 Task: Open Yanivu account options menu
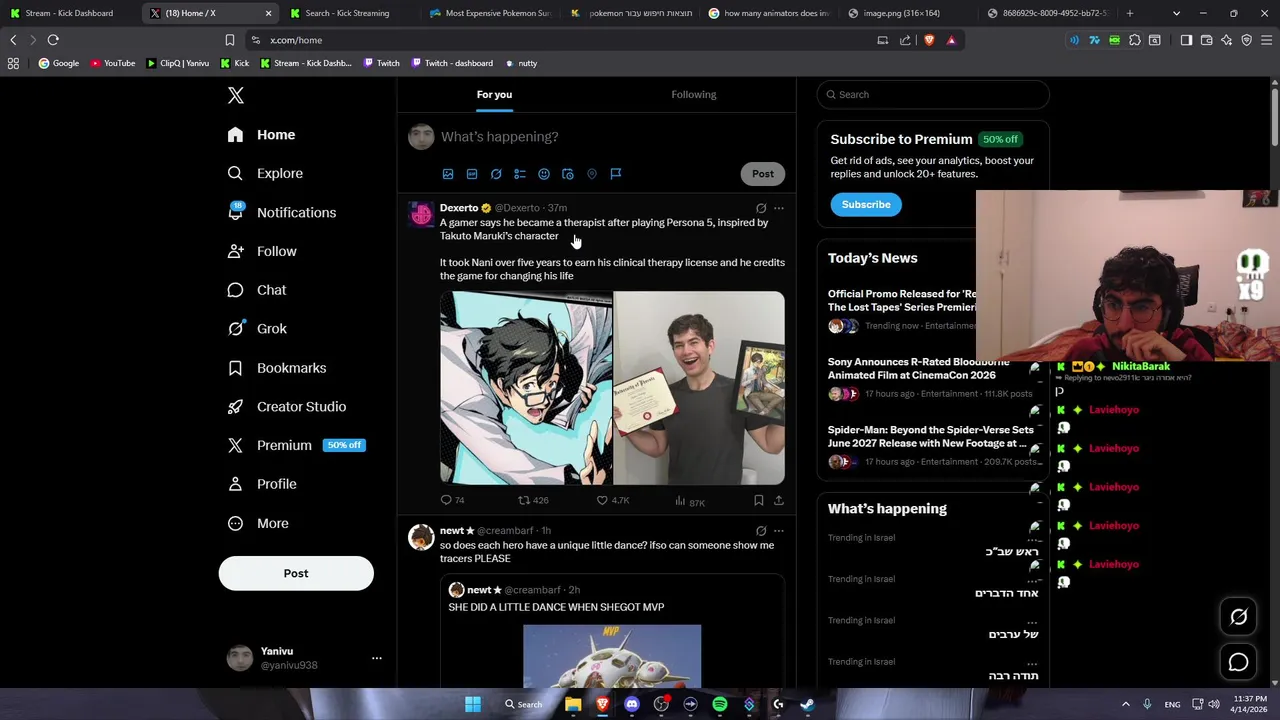point(377,658)
